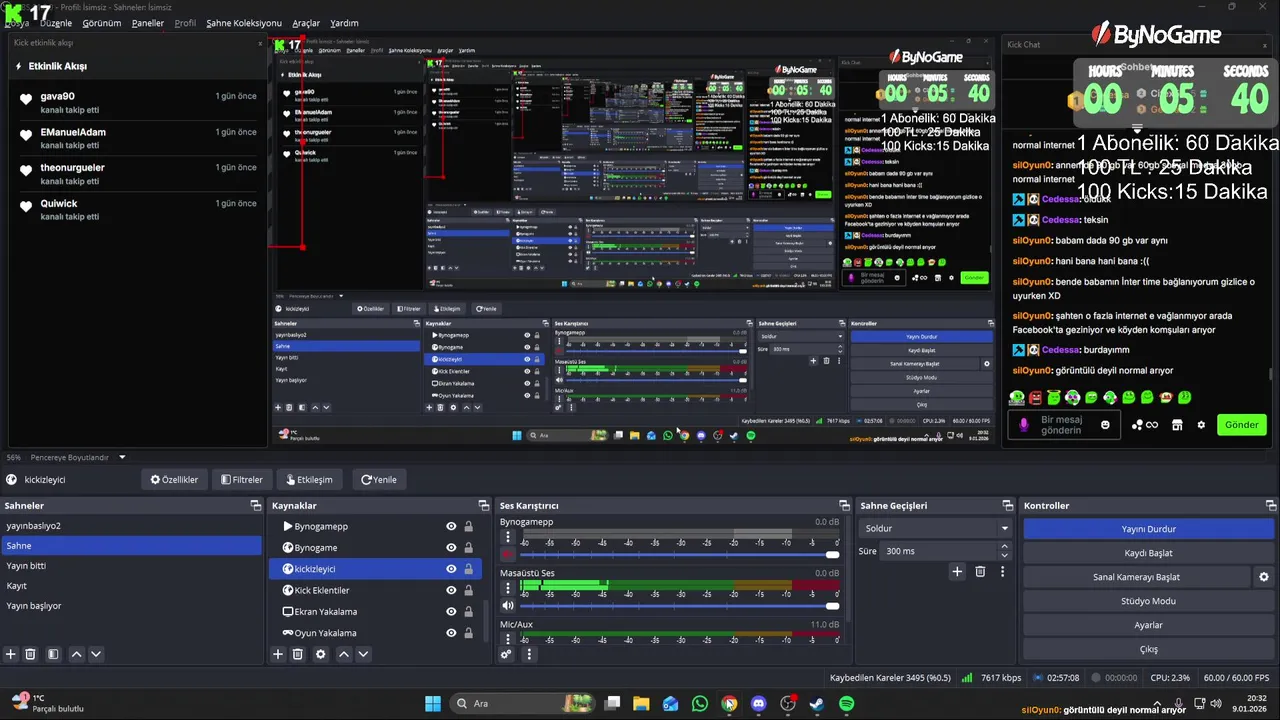Viewport: 1280px width, 720px height.
Task: Move scene up in Sahneler panel
Action: point(76,654)
